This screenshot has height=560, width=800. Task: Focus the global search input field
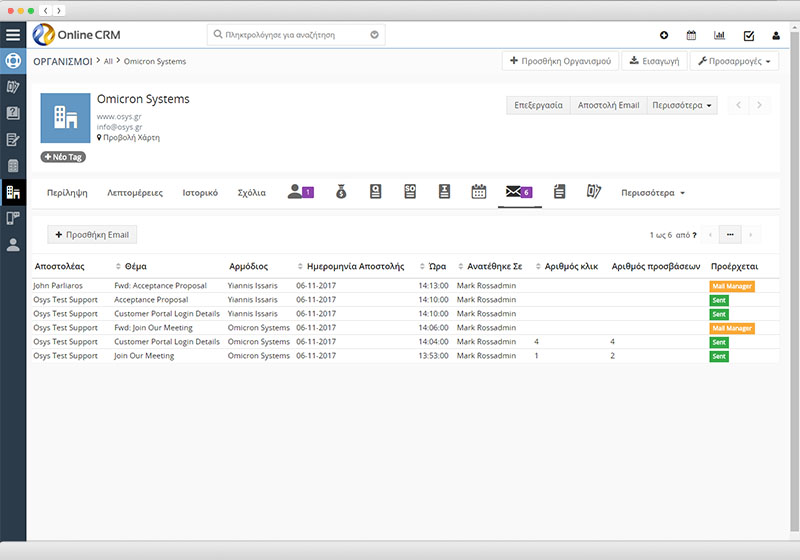point(295,35)
